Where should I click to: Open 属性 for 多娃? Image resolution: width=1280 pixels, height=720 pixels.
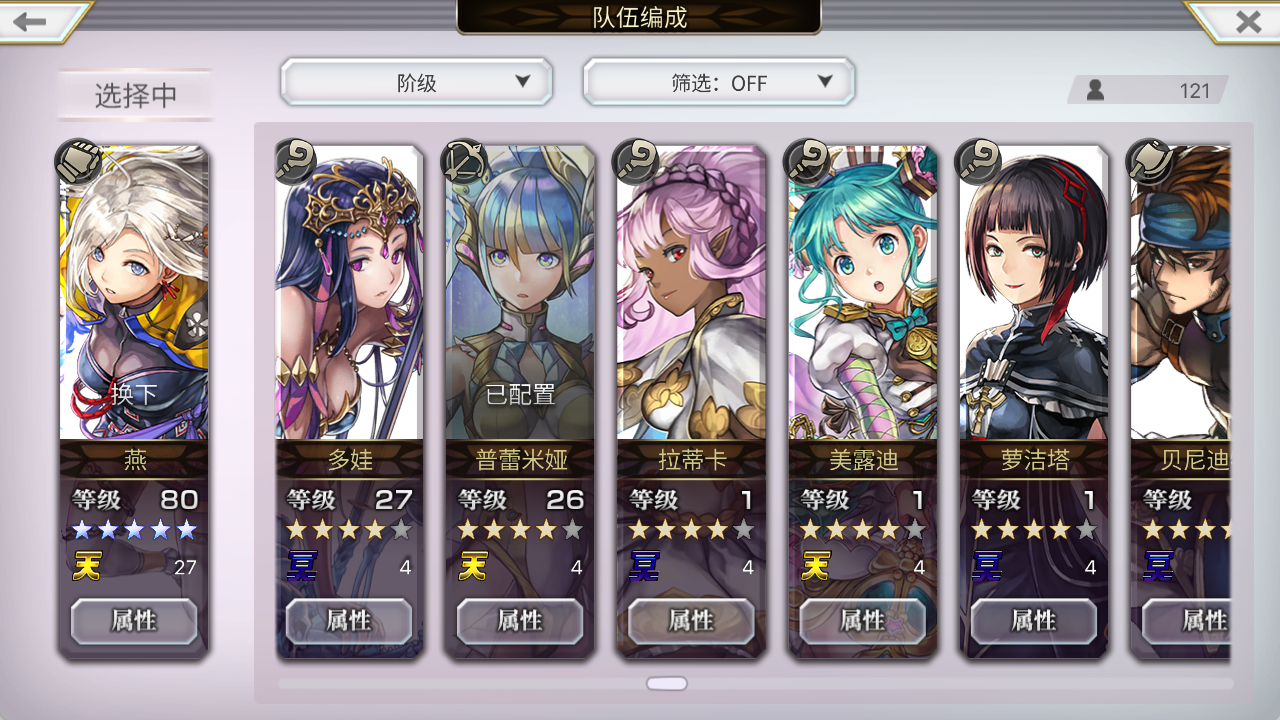click(x=348, y=621)
